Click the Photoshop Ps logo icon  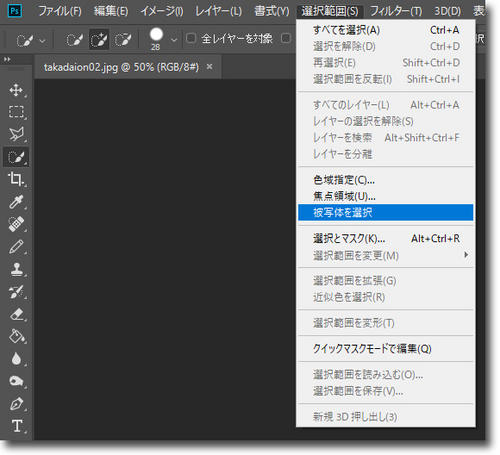[x=15, y=11]
